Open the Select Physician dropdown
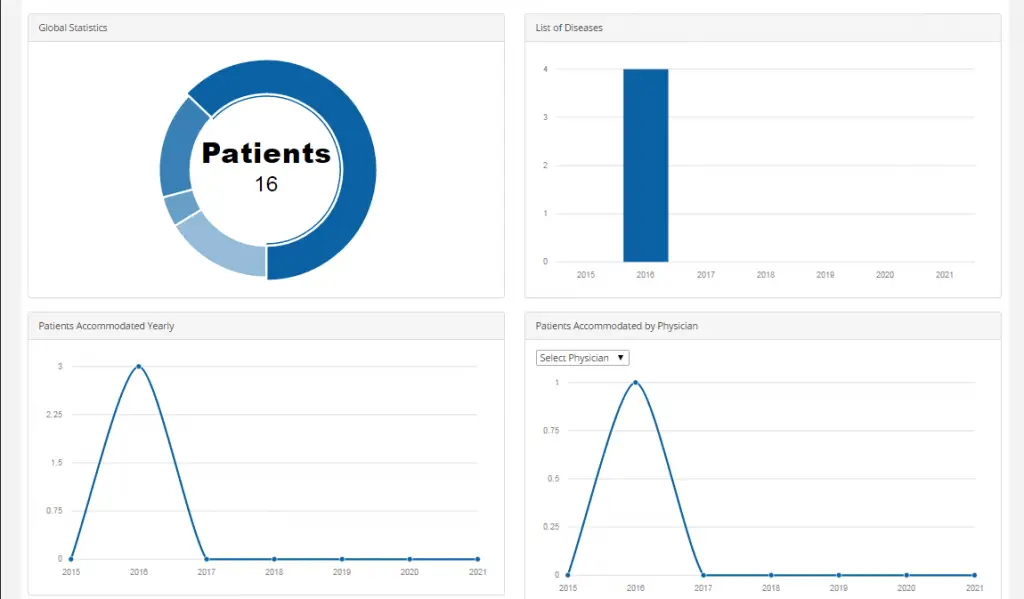This screenshot has width=1024, height=599. (582, 357)
